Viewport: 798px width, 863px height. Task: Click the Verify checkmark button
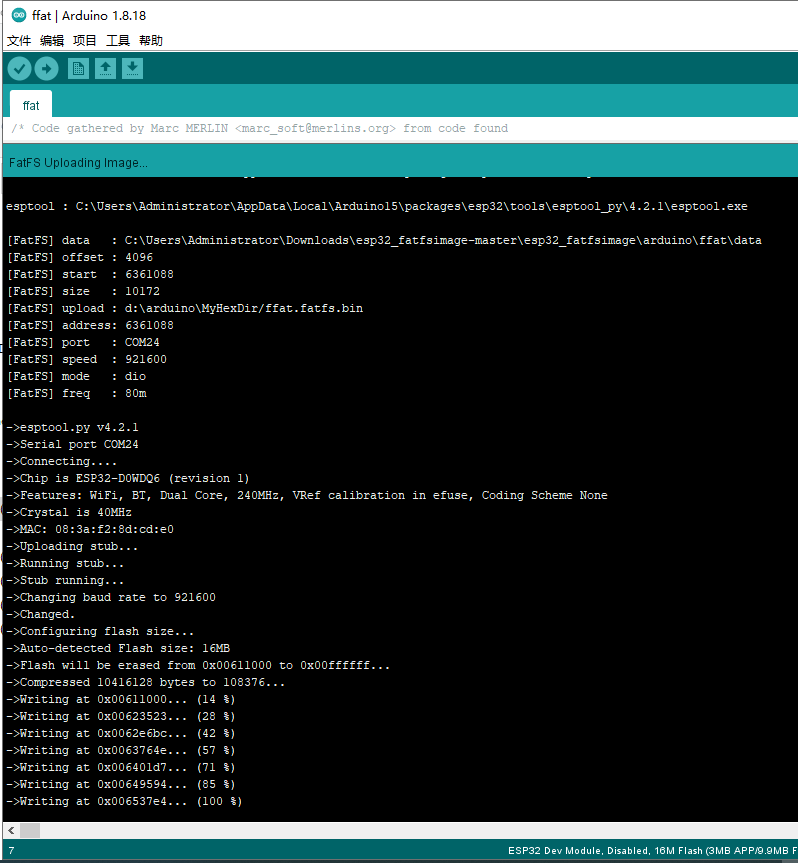(19, 69)
